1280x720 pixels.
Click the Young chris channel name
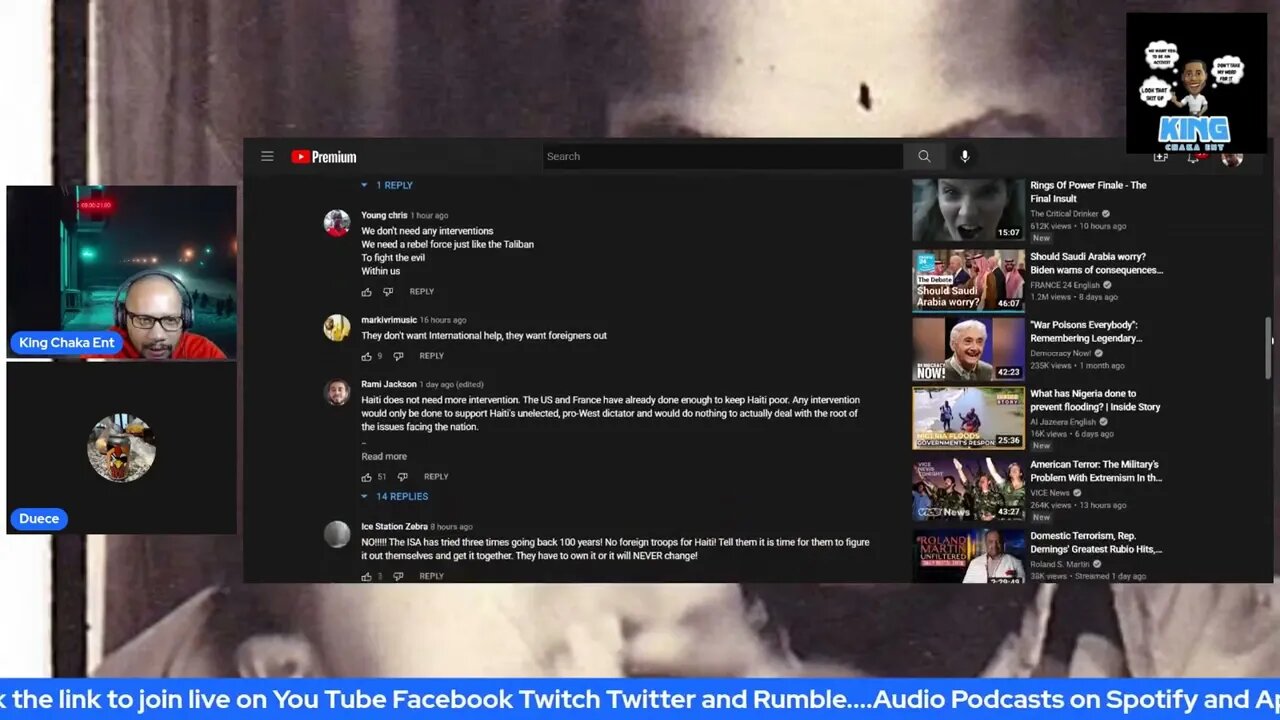(384, 216)
